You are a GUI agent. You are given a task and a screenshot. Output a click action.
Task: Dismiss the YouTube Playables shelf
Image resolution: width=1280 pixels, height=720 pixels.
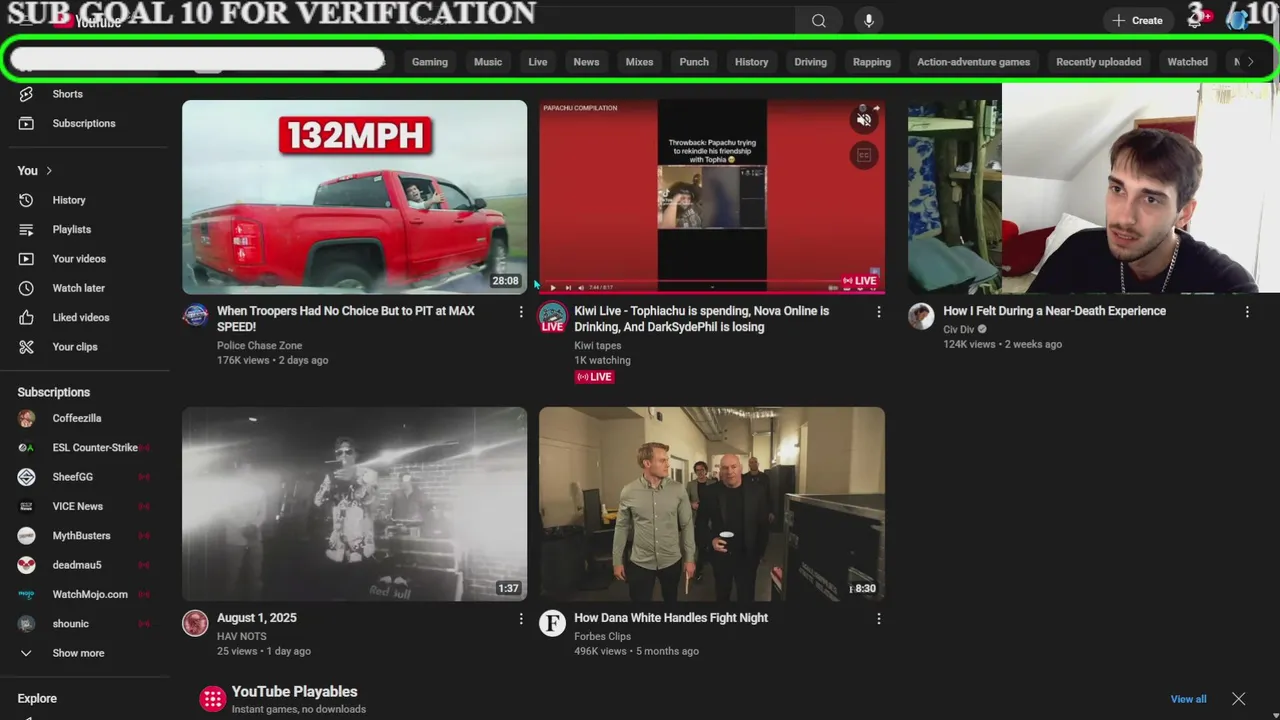(1239, 699)
